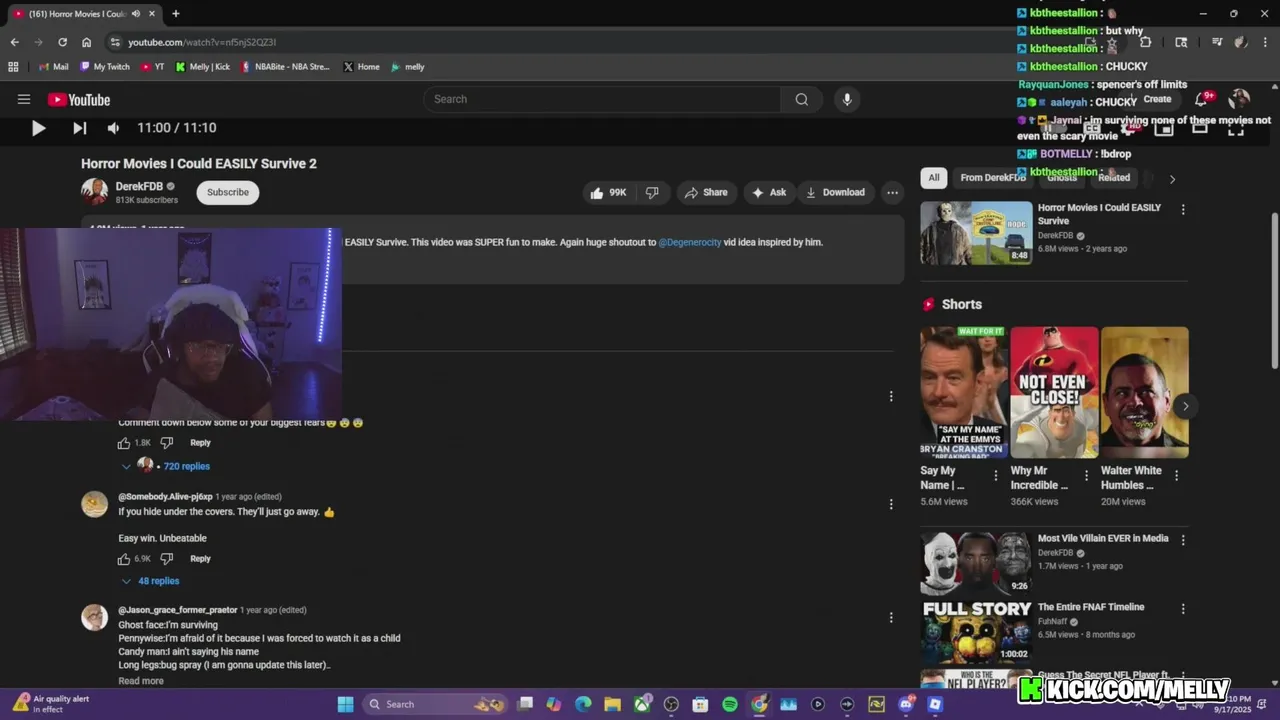This screenshot has width=1280, height=720.
Task: Show next Shorts with arrow
Action: (x=1185, y=406)
